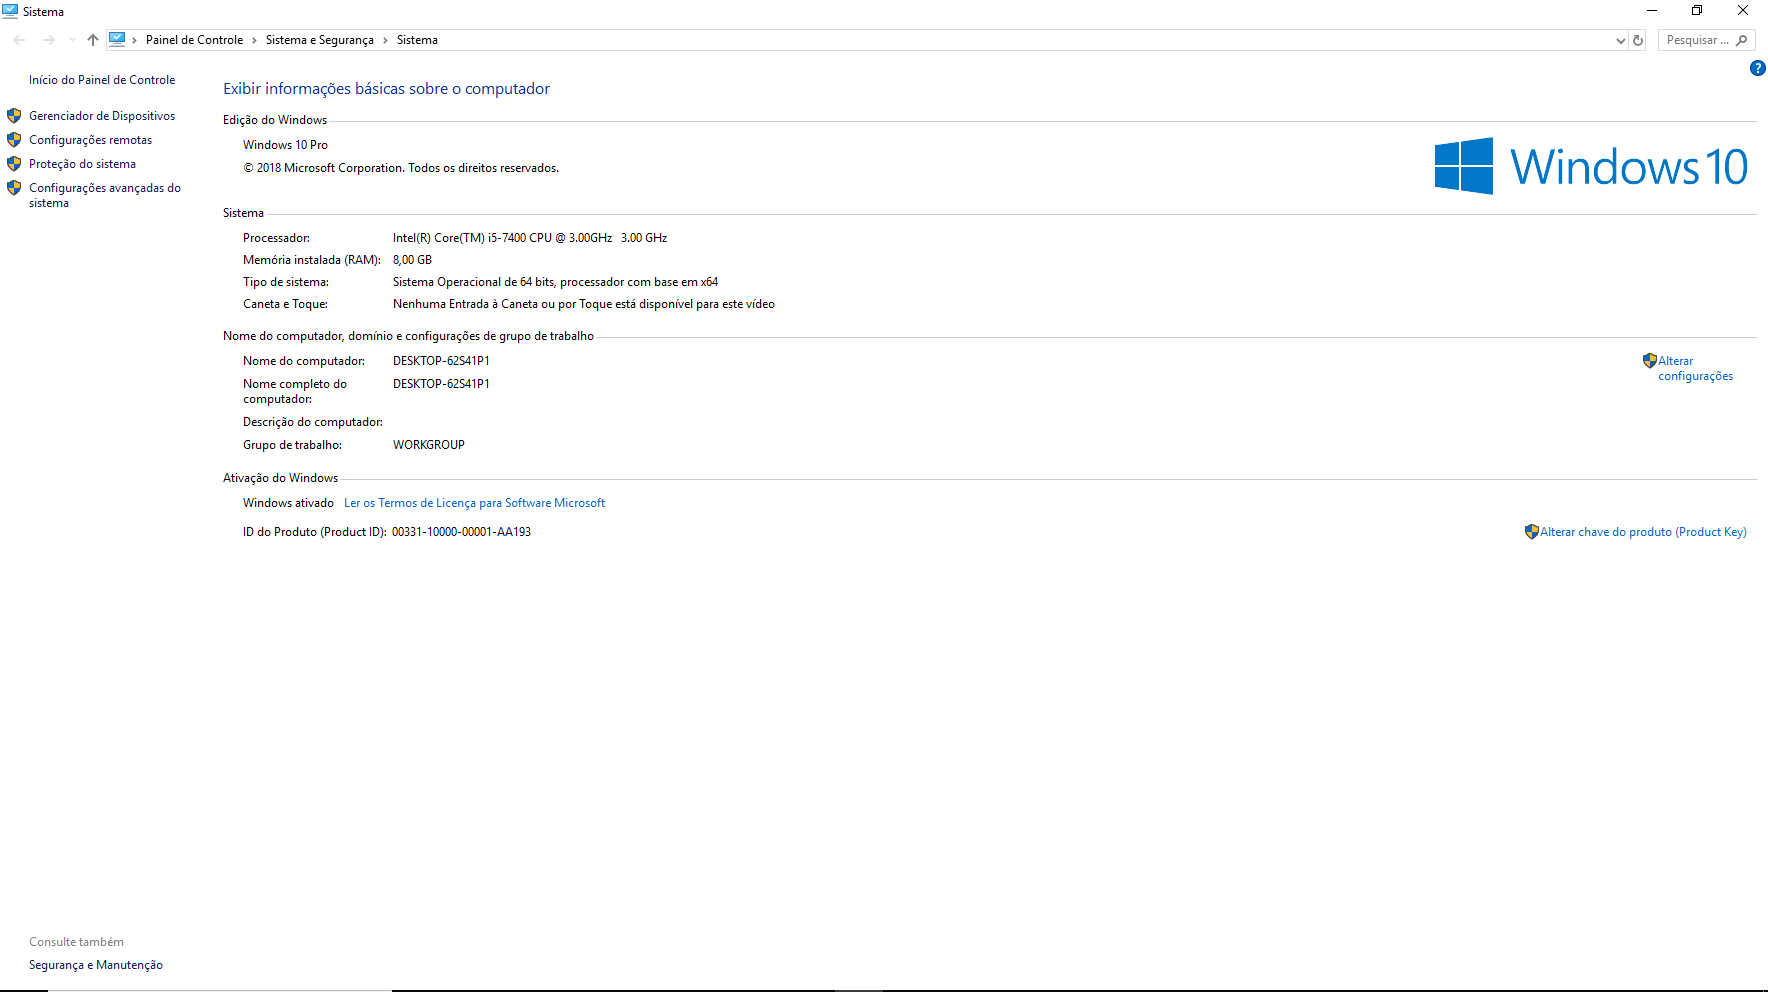Click Sistema breadcrumb item

tap(417, 40)
